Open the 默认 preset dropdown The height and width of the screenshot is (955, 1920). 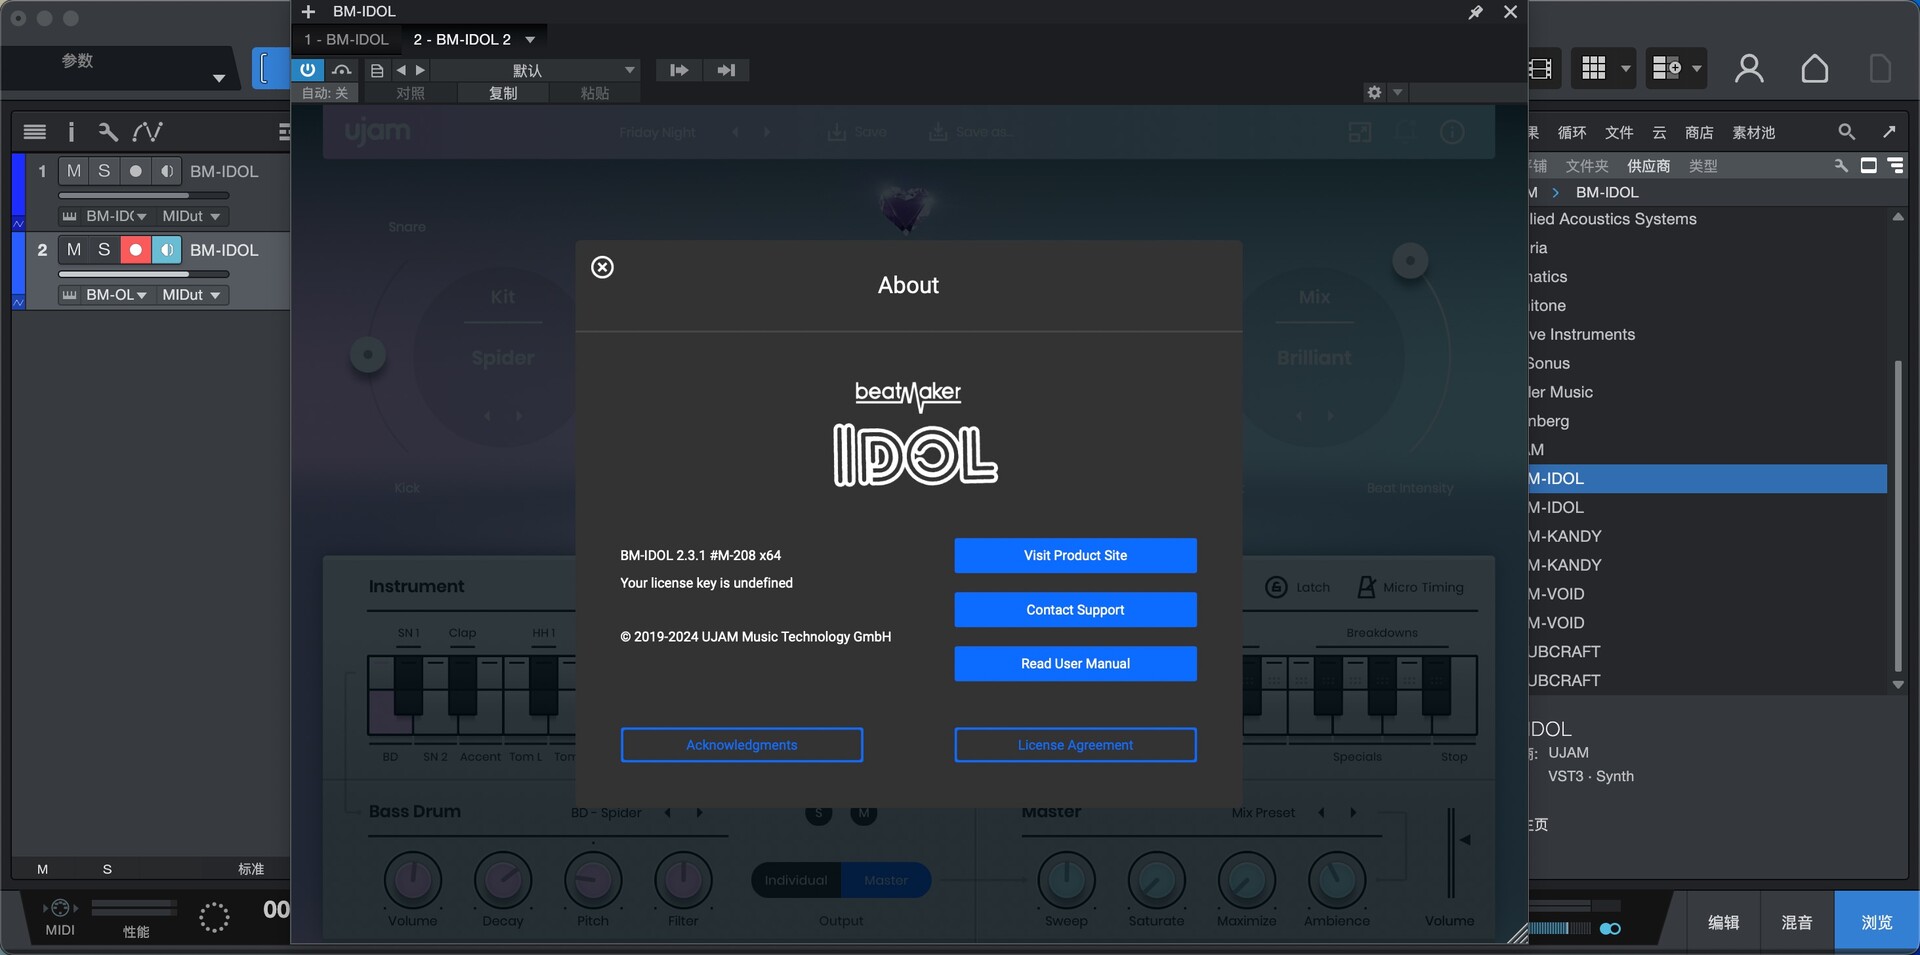coord(536,70)
